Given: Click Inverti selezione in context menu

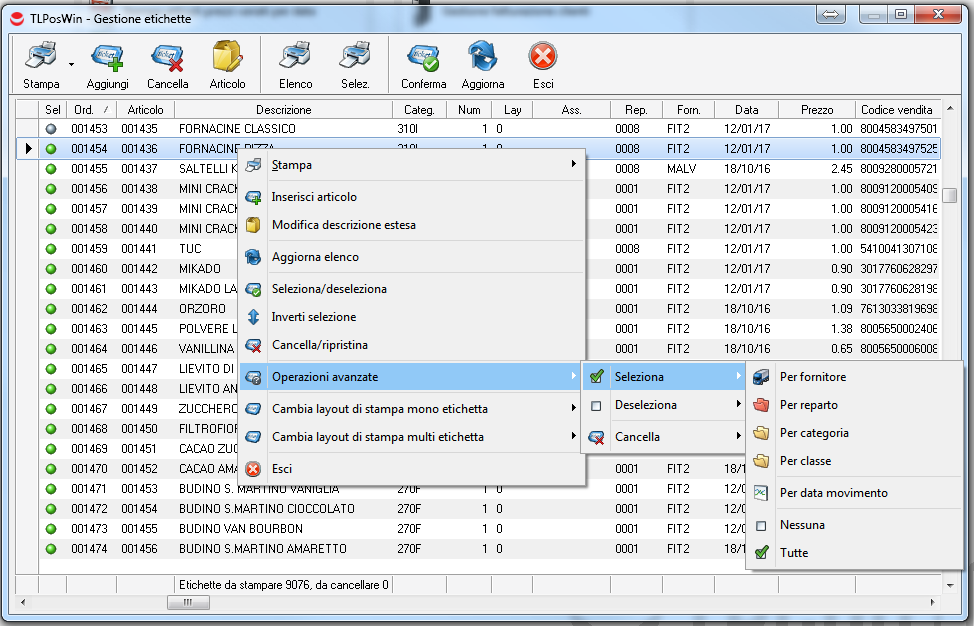Looking at the screenshot, I should (313, 317).
